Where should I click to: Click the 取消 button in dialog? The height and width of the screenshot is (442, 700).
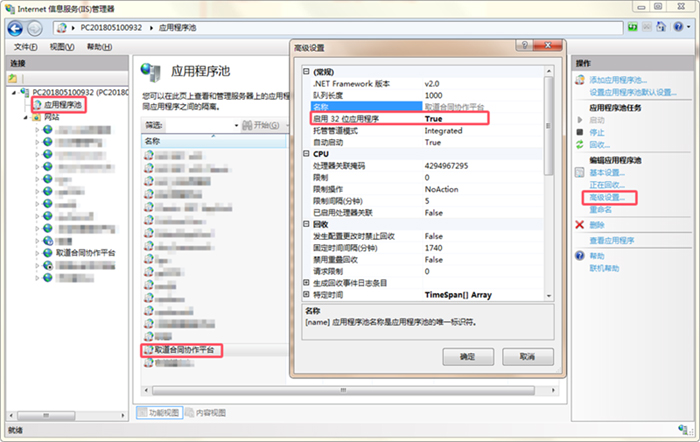[x=528, y=357]
